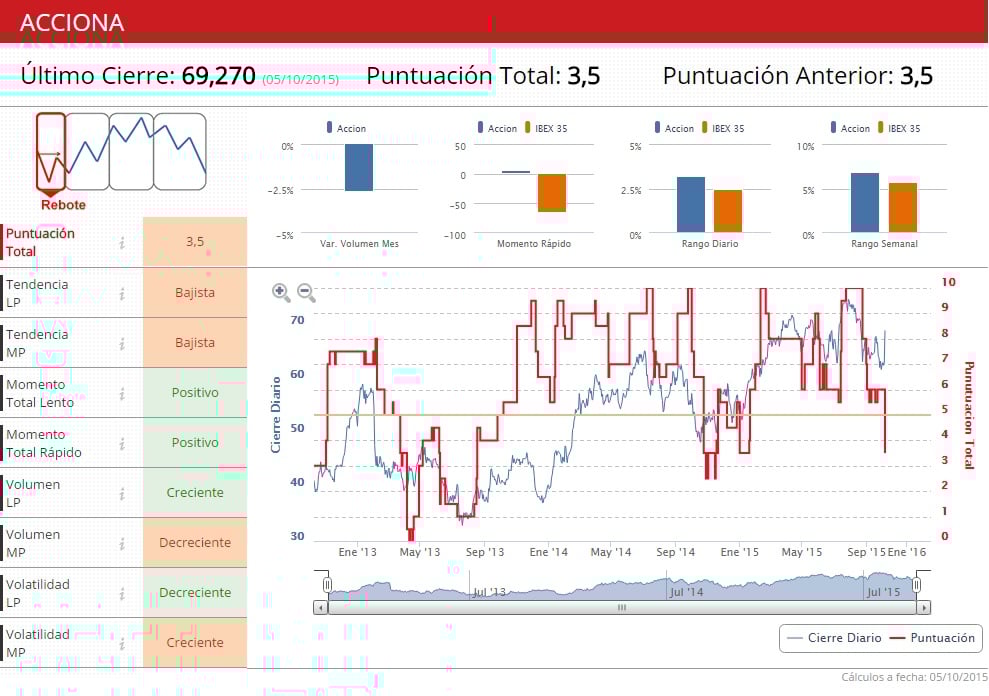This screenshot has height=696, width=989.
Task: Open info icon for Volumen LP
Action: 122,493
